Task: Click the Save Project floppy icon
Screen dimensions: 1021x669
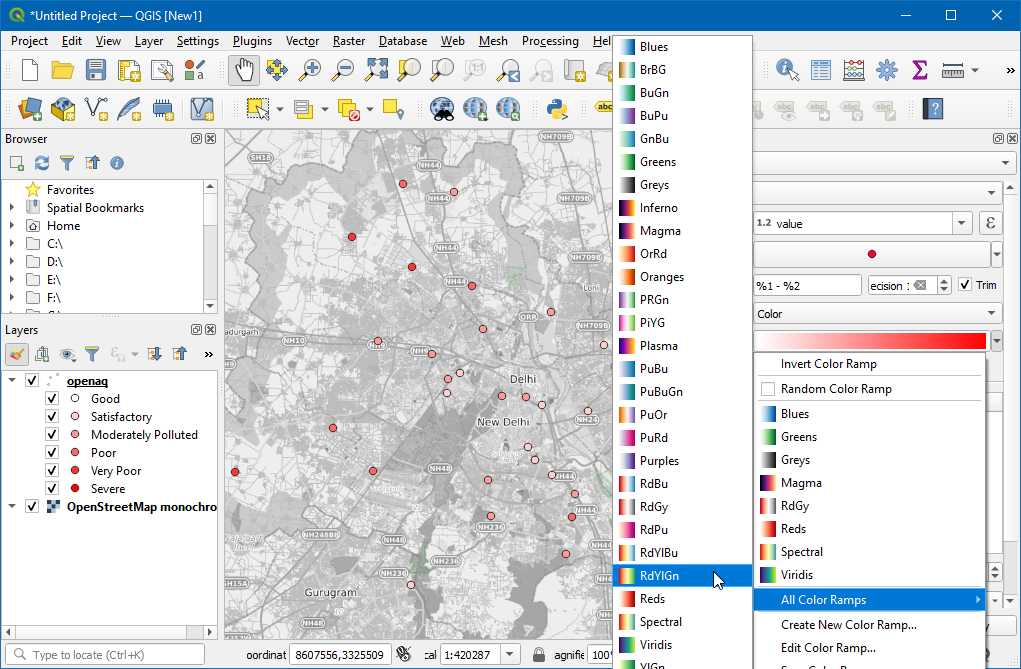Action: 96,70
